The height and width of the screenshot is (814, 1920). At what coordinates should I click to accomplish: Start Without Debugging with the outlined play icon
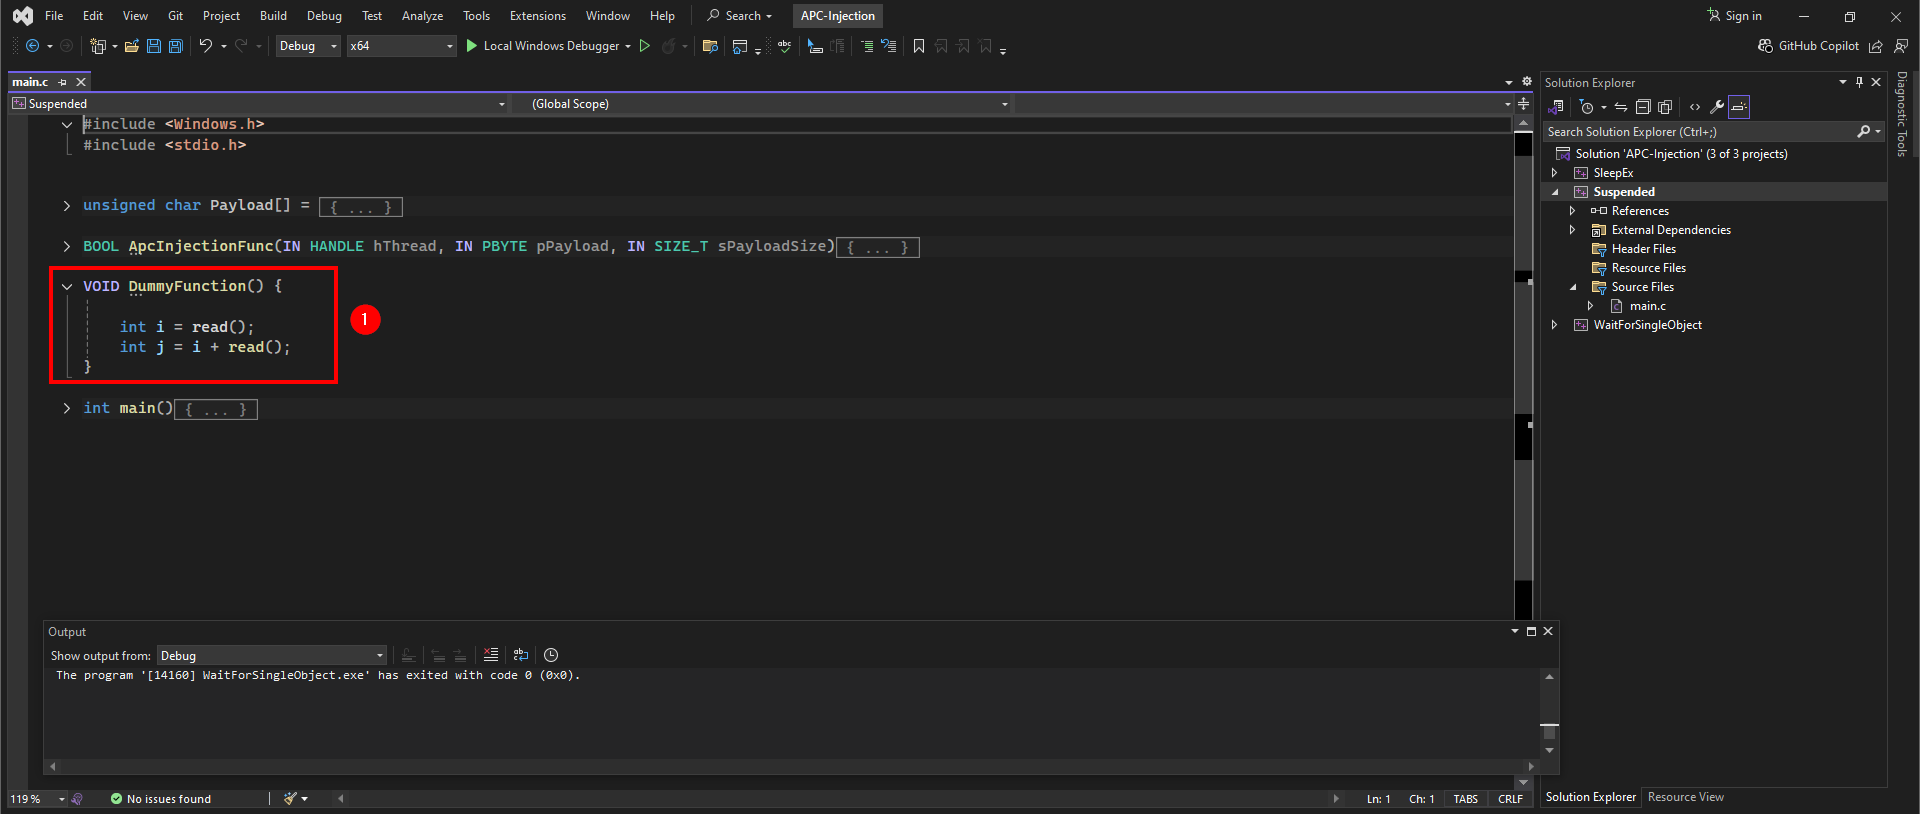(645, 46)
